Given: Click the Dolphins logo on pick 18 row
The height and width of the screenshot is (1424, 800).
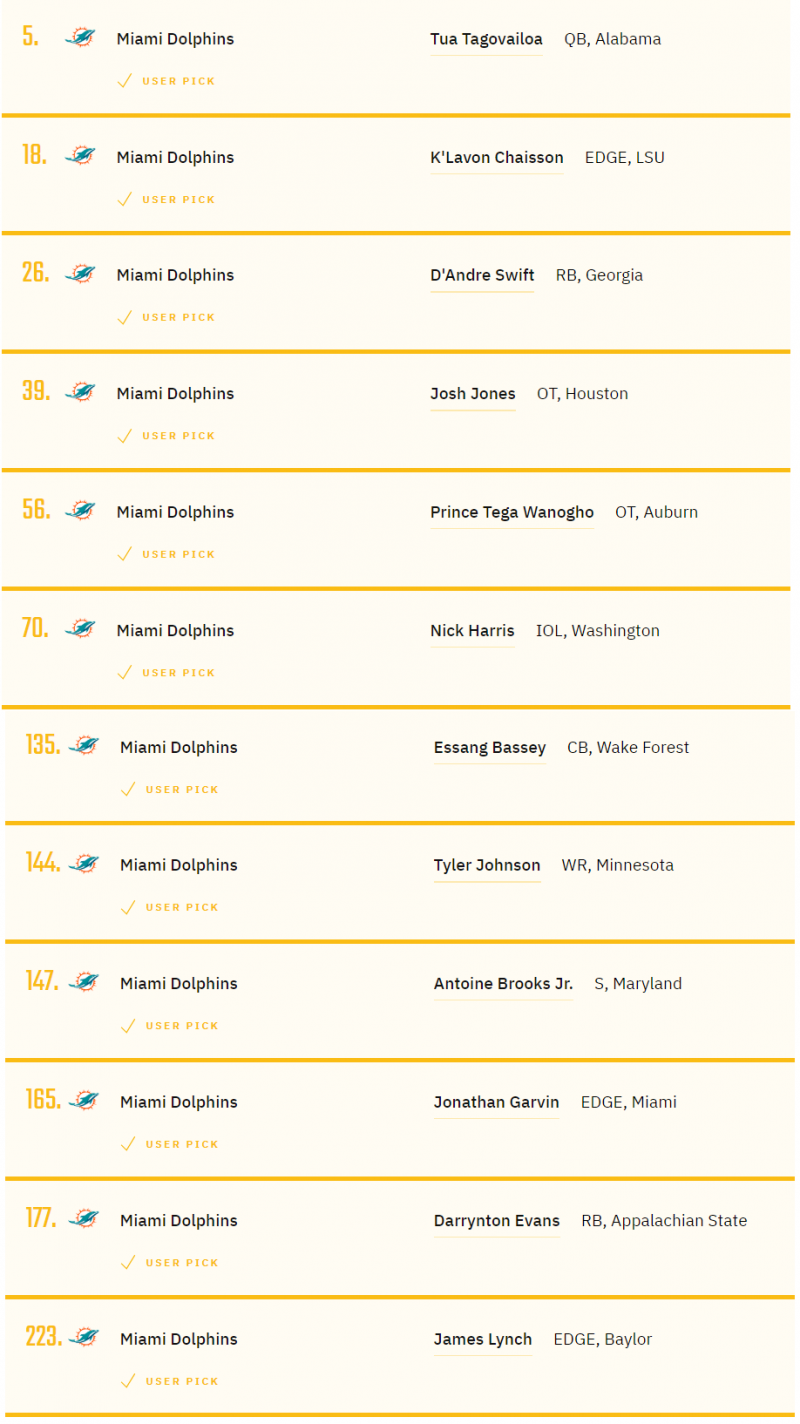Looking at the screenshot, I should pyautogui.click(x=80, y=156).
